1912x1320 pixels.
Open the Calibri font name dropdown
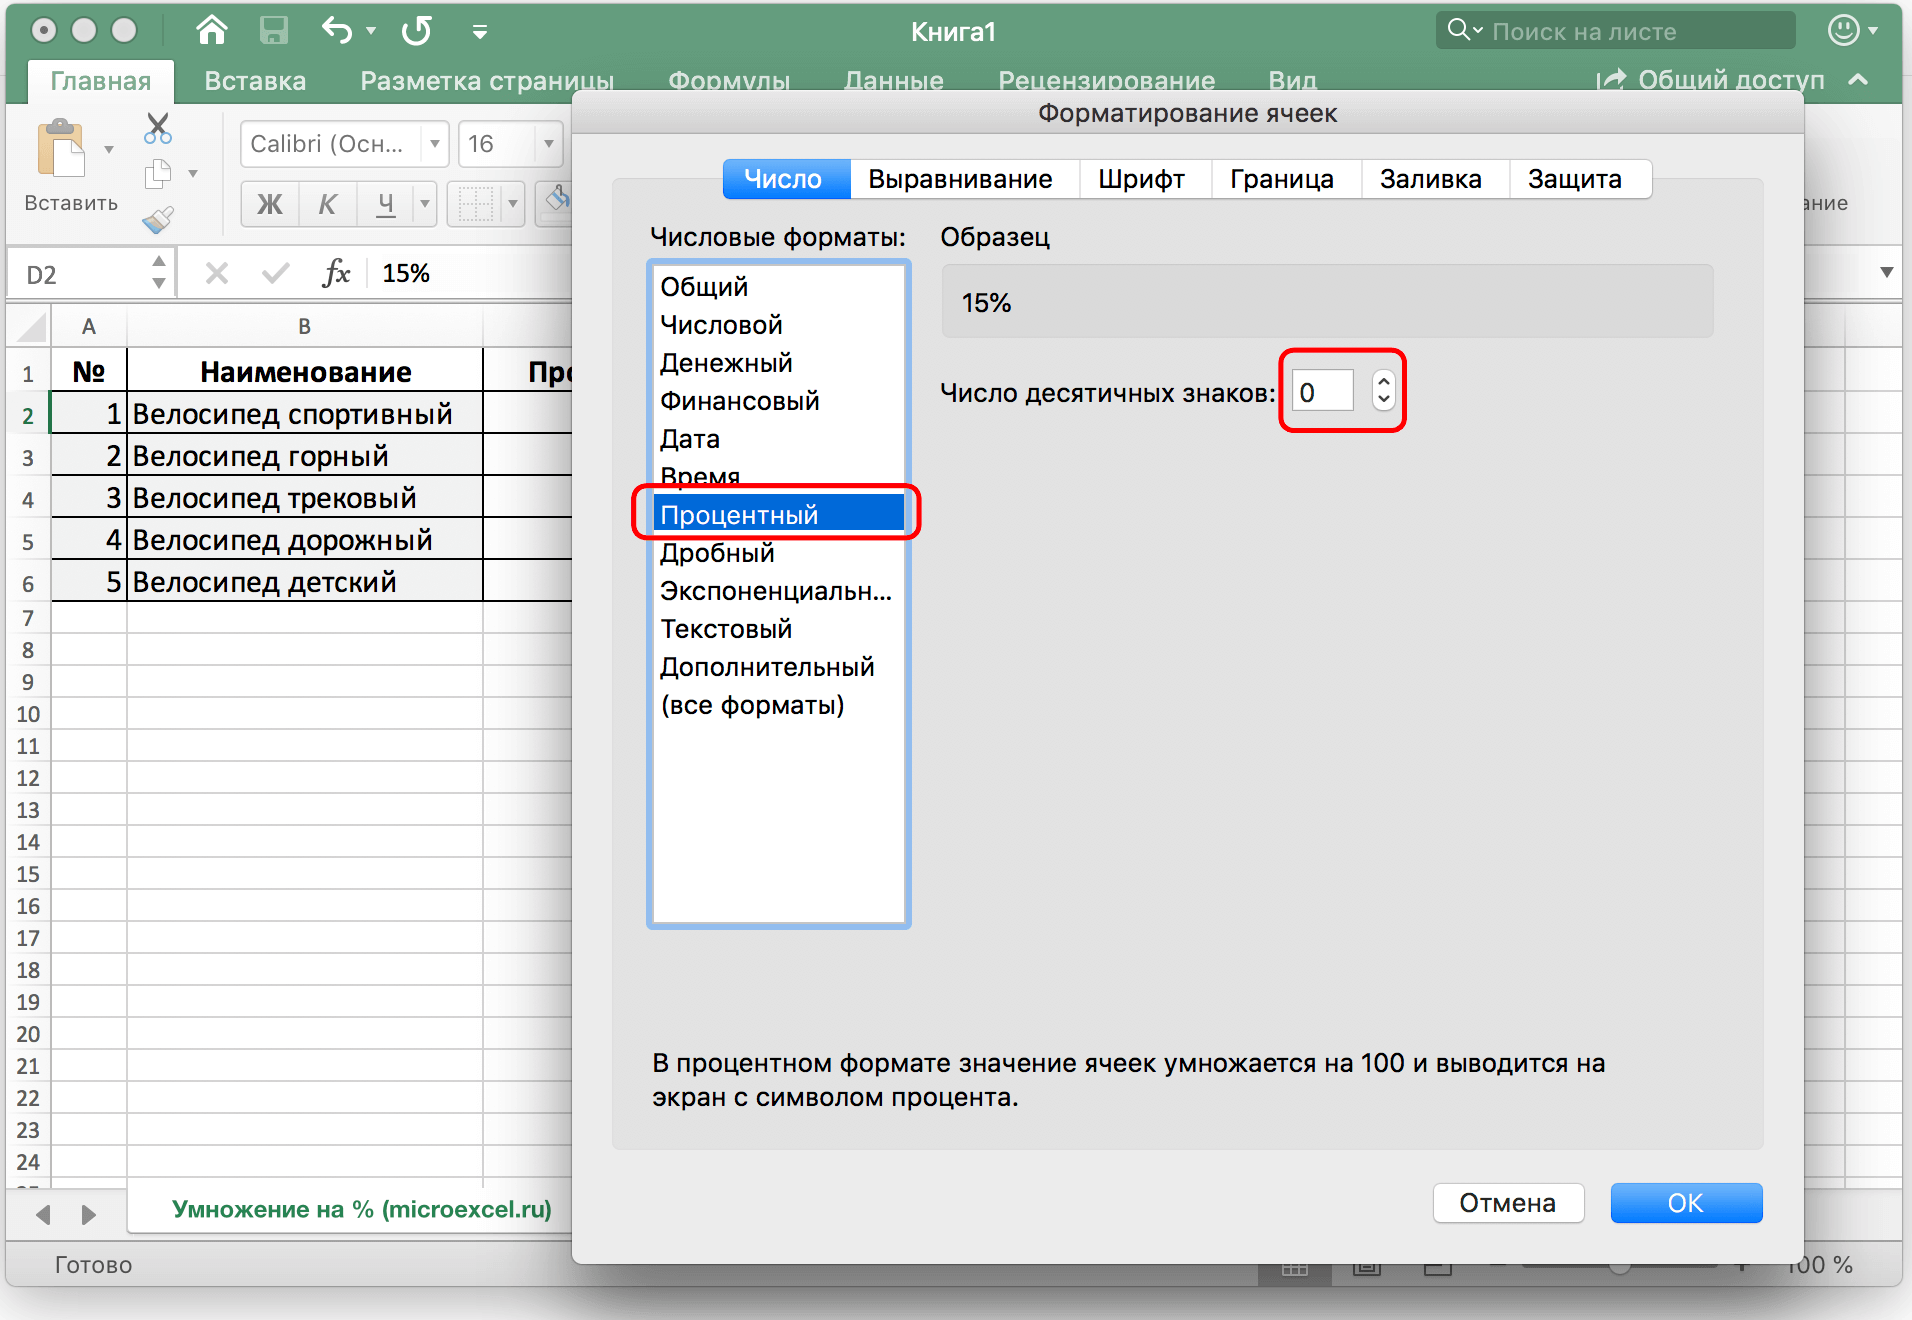[434, 144]
